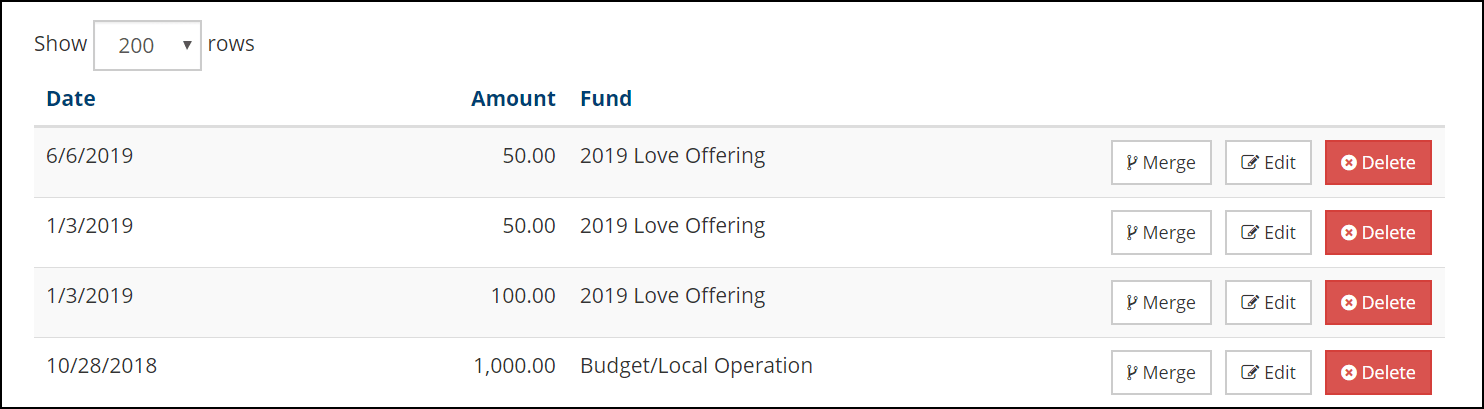Sort table by Amount column header
The image size is (1484, 409).
[513, 99]
